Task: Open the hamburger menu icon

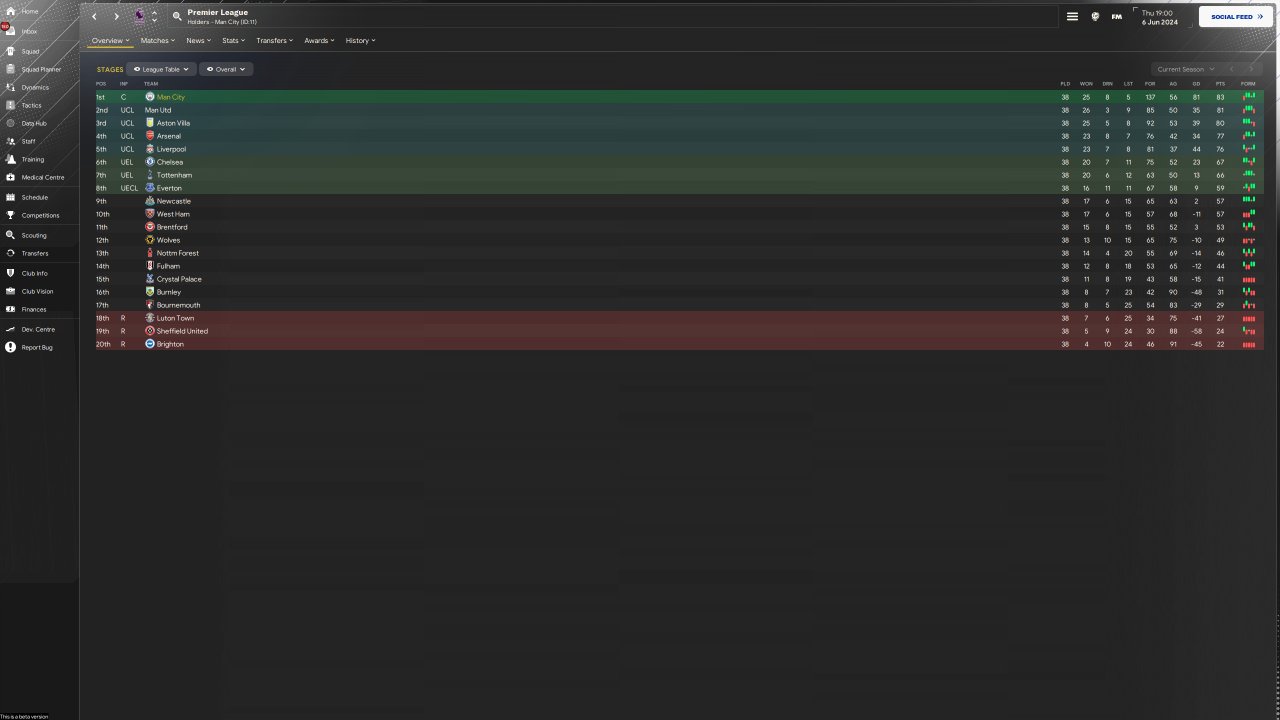Action: coord(1072,16)
